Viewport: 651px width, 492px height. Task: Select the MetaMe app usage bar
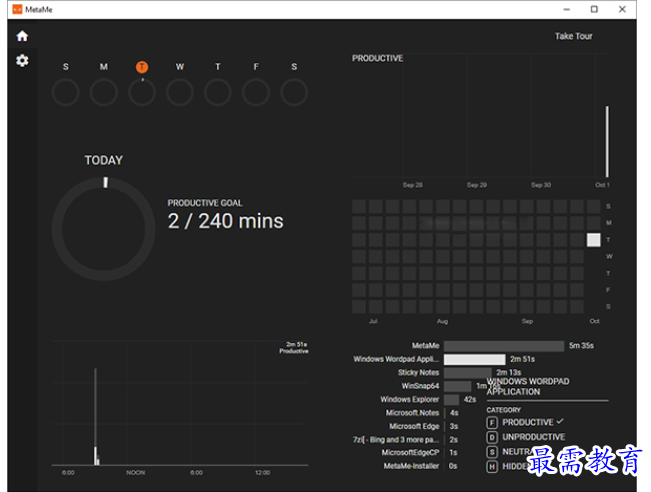click(503, 345)
